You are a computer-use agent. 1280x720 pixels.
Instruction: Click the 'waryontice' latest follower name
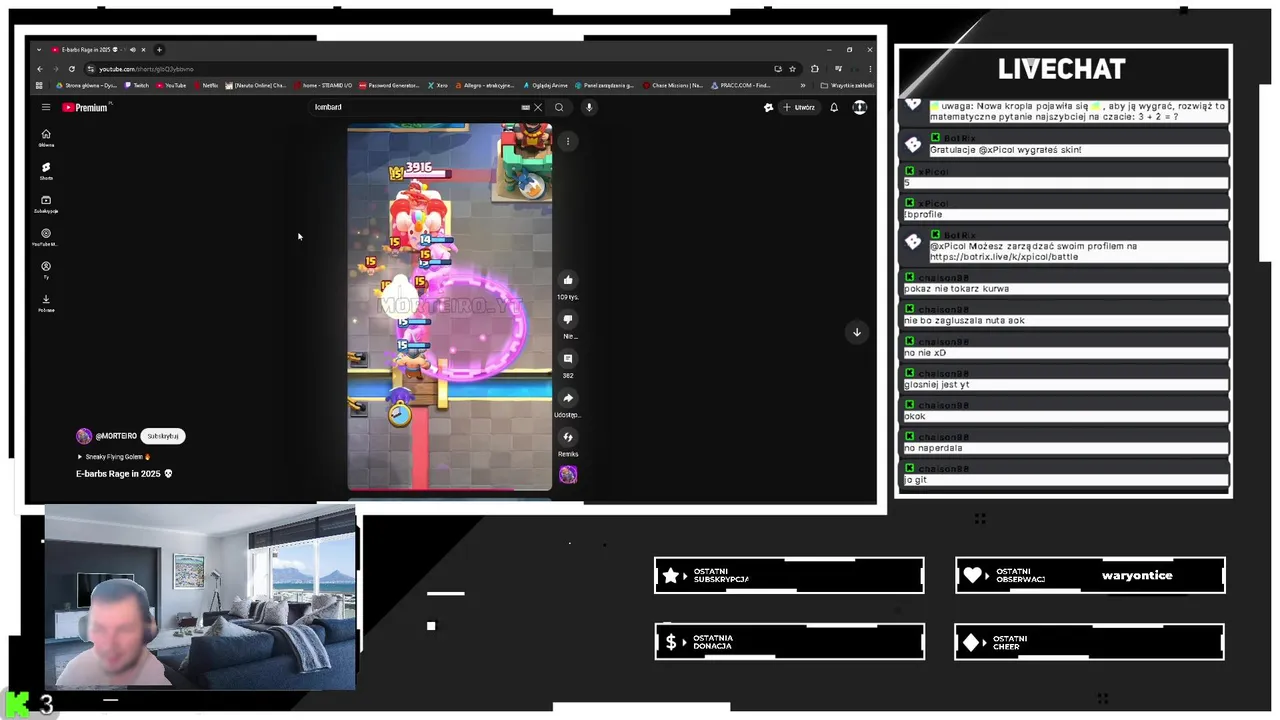point(1137,575)
